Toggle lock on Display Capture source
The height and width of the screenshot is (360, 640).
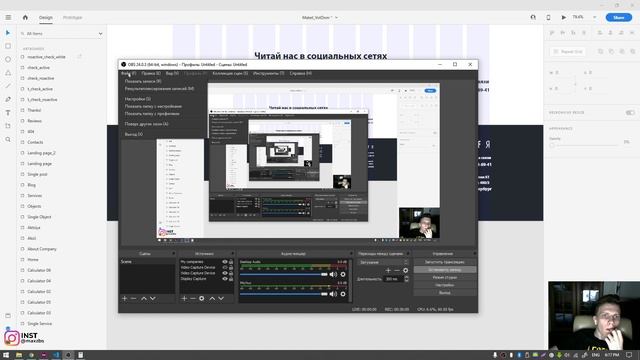pos(231,279)
